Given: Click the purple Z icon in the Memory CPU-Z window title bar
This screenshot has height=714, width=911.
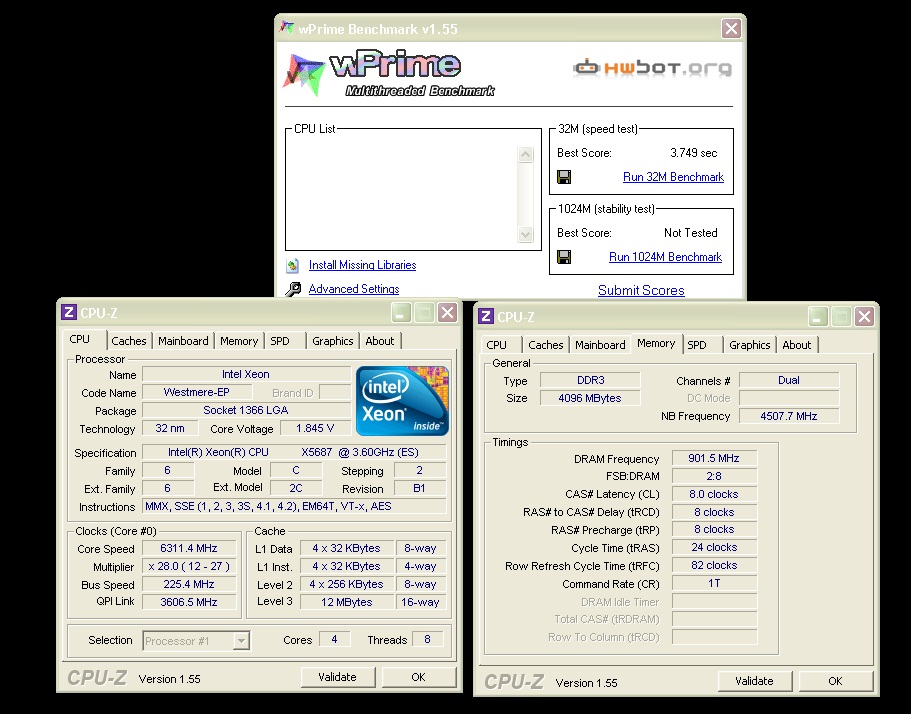Looking at the screenshot, I should tap(486, 317).
